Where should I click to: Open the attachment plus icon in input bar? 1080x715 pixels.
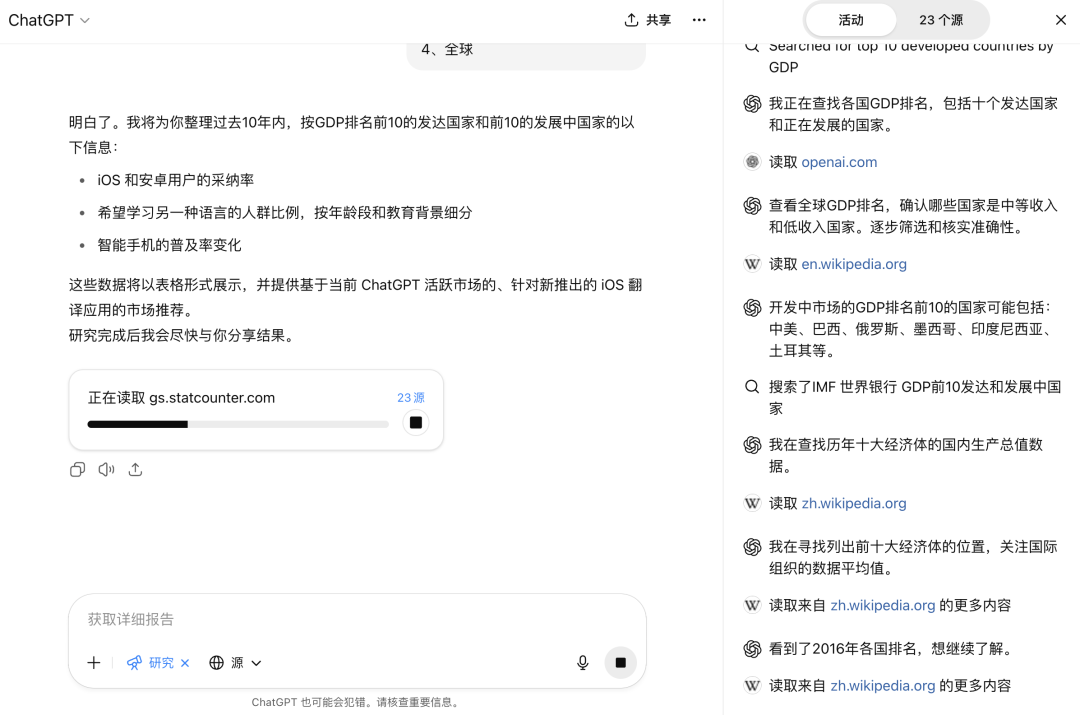(93, 662)
